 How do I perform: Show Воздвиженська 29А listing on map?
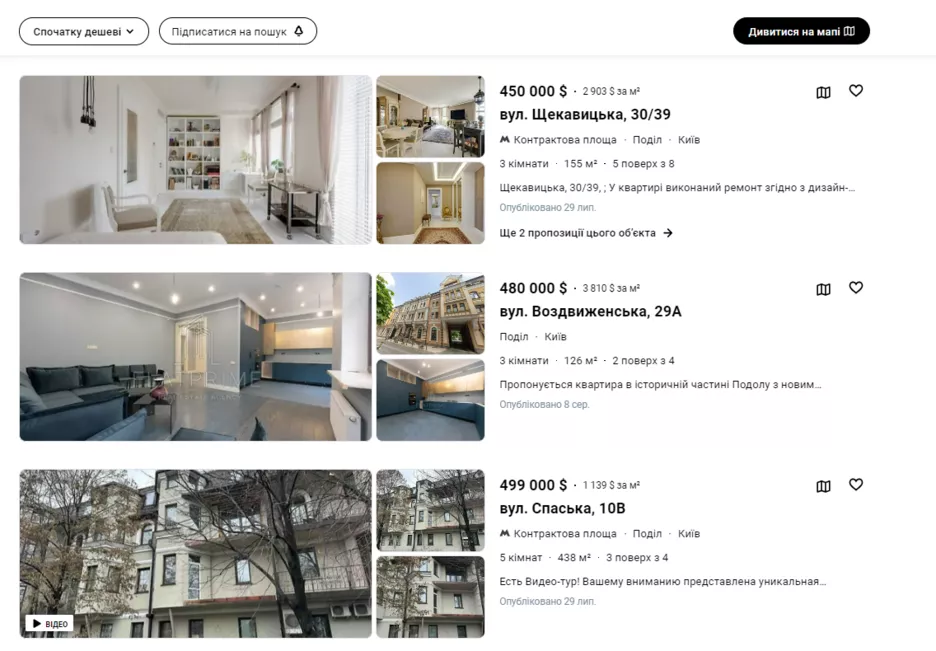823,289
